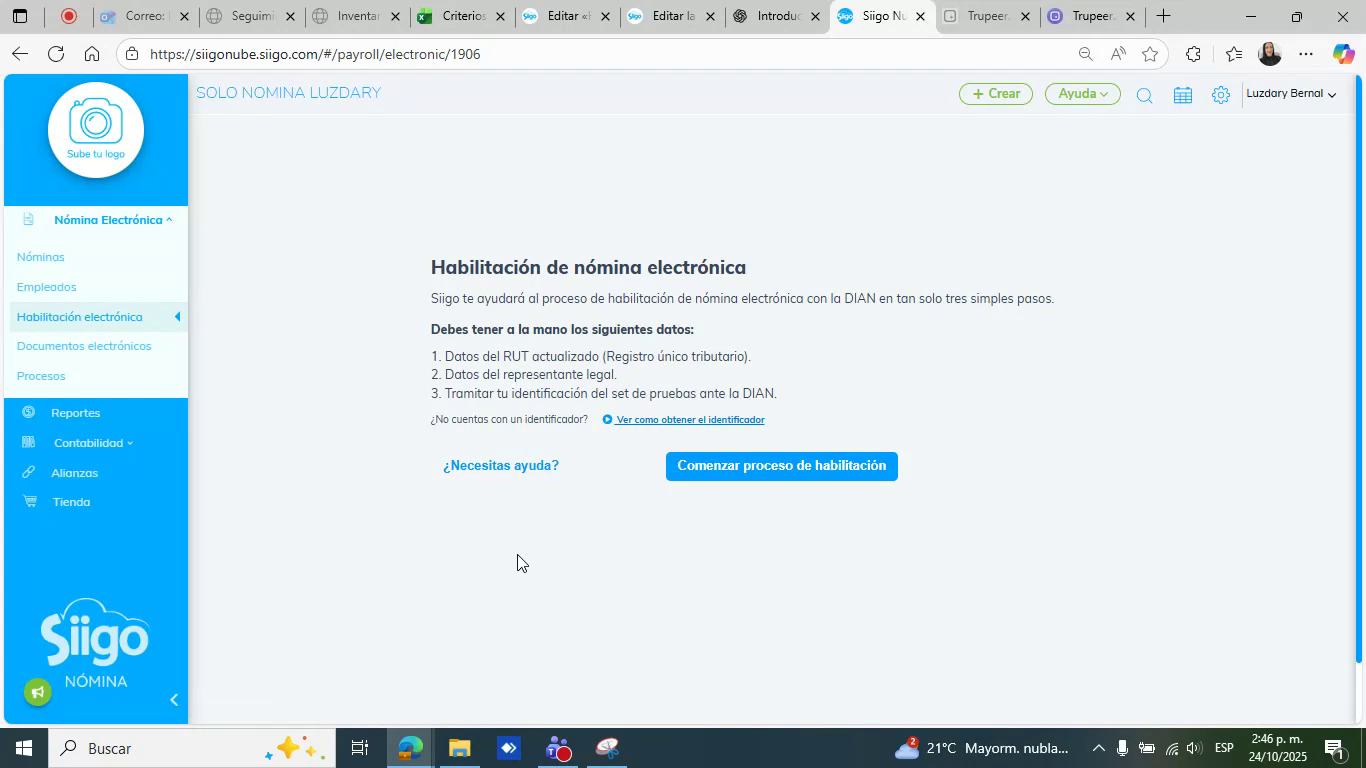Screen dimensions: 1366x768
Task: Switch to the Inventar browser tab
Action: pos(356,16)
